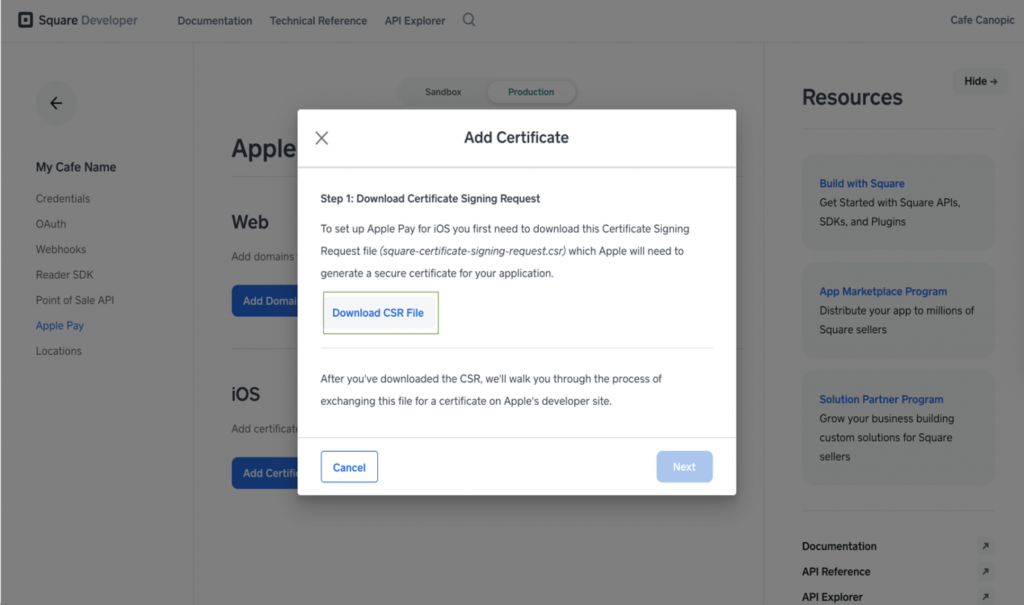Download the CSR file
Screen dimensions: 1024x605
[378, 313]
